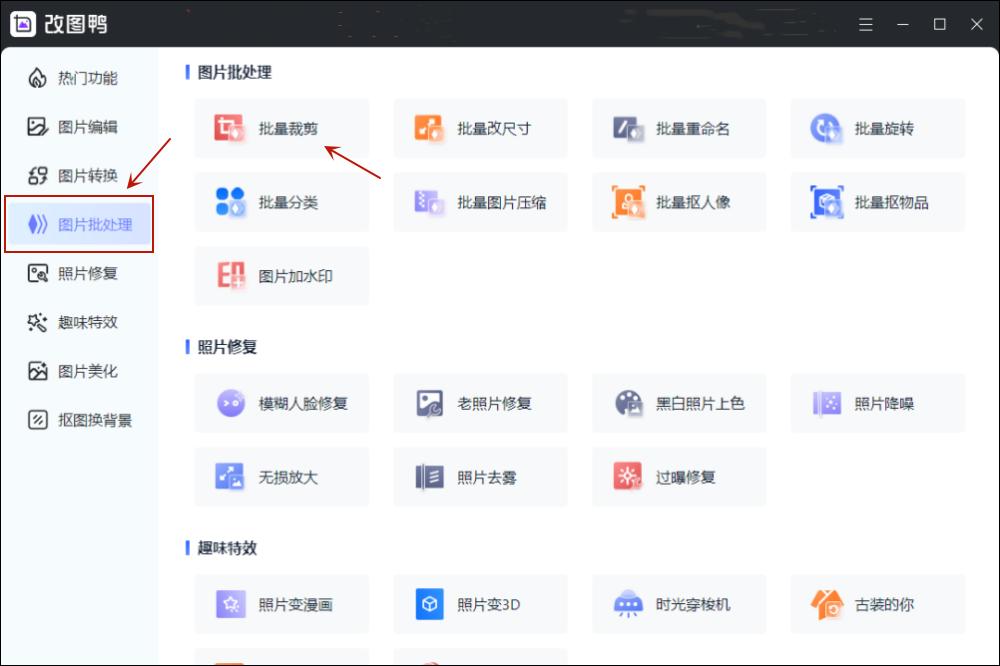The height and width of the screenshot is (666, 1000).
Task: Open 批量分类 (Batch Classify)
Action: [281, 202]
